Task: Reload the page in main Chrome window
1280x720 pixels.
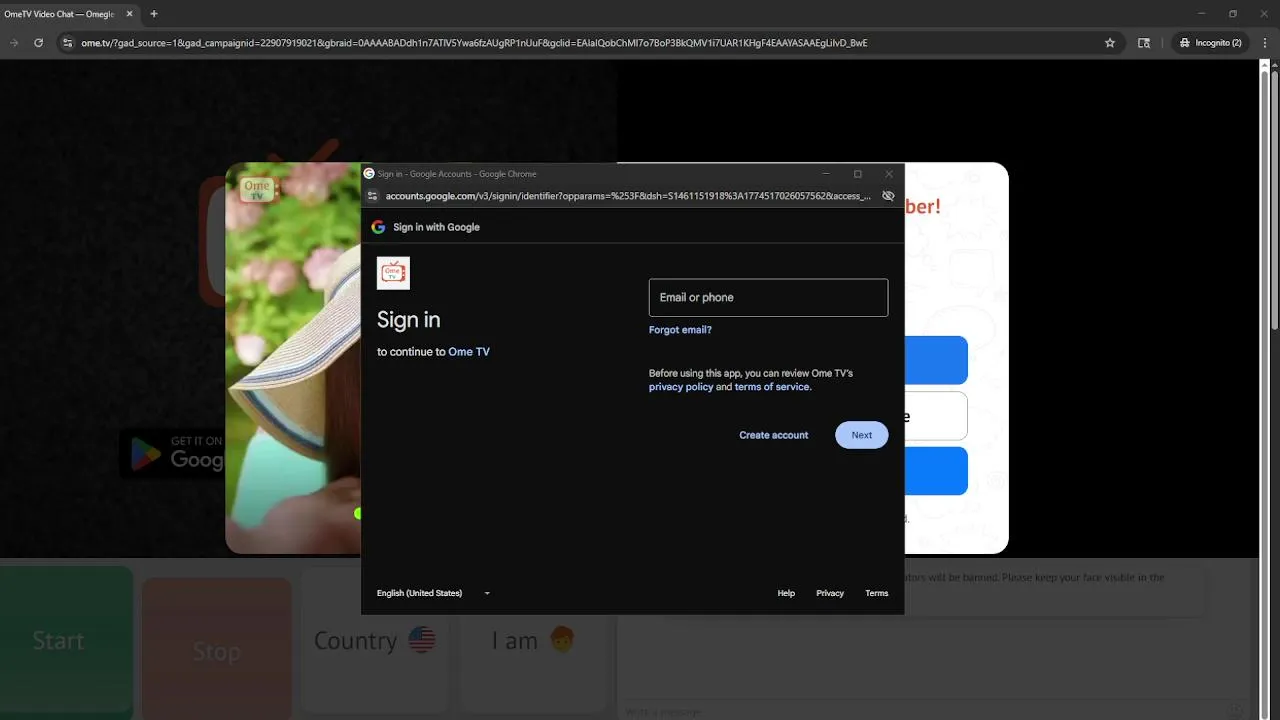Action: click(38, 43)
